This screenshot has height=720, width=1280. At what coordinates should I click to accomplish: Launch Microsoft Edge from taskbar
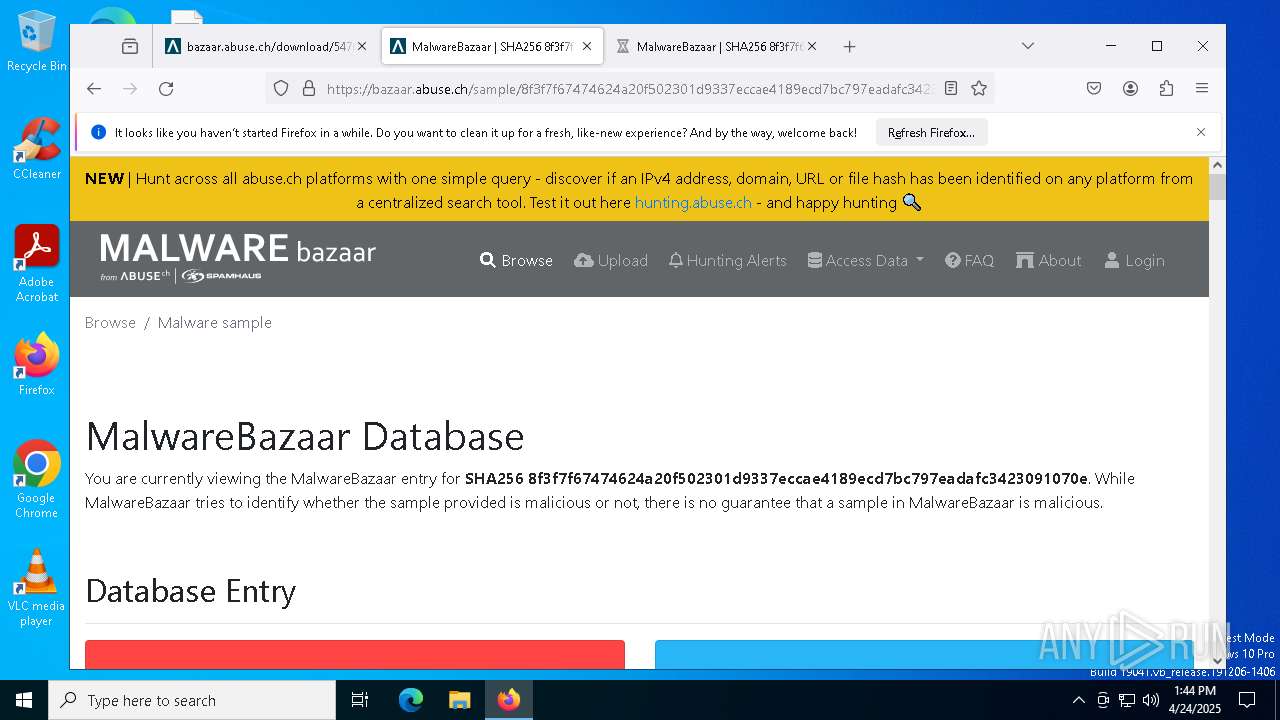(411, 700)
